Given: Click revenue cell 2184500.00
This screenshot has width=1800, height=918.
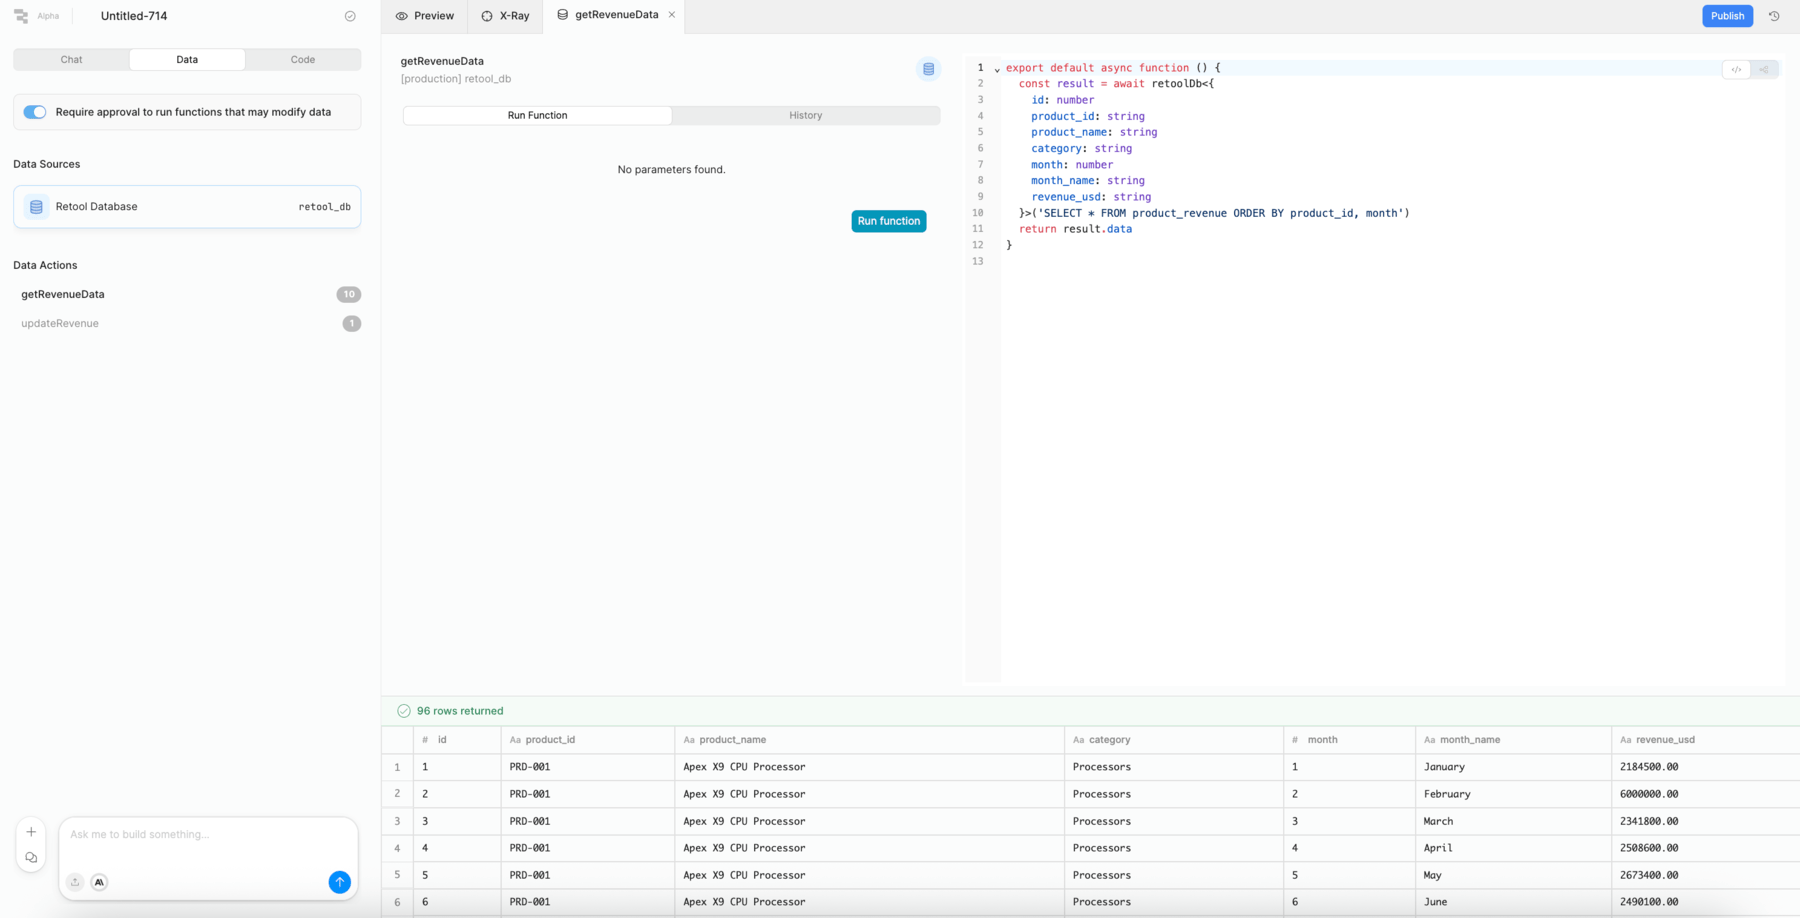Looking at the screenshot, I should [x=1705, y=767].
